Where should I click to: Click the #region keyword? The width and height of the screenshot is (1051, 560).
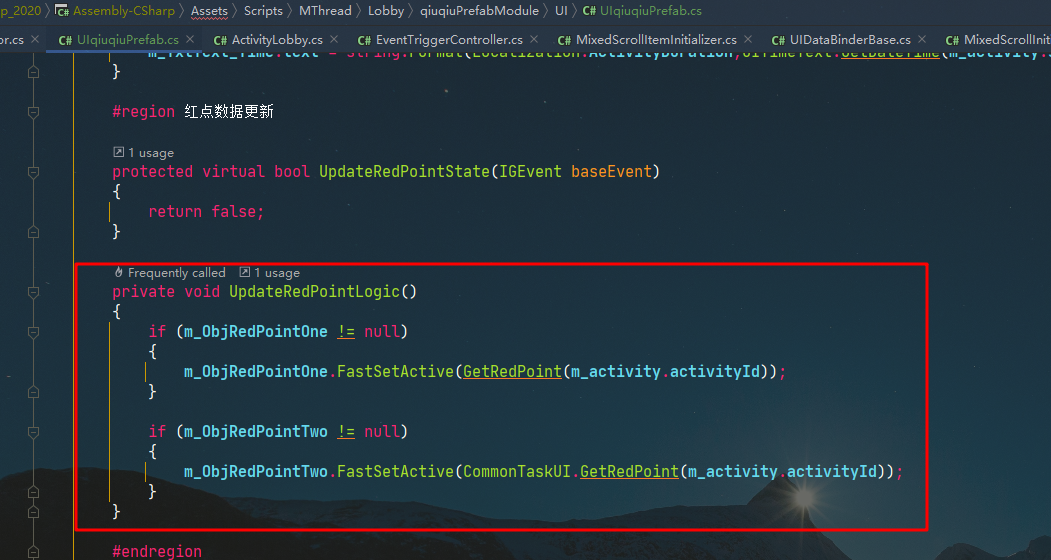[x=143, y=111]
